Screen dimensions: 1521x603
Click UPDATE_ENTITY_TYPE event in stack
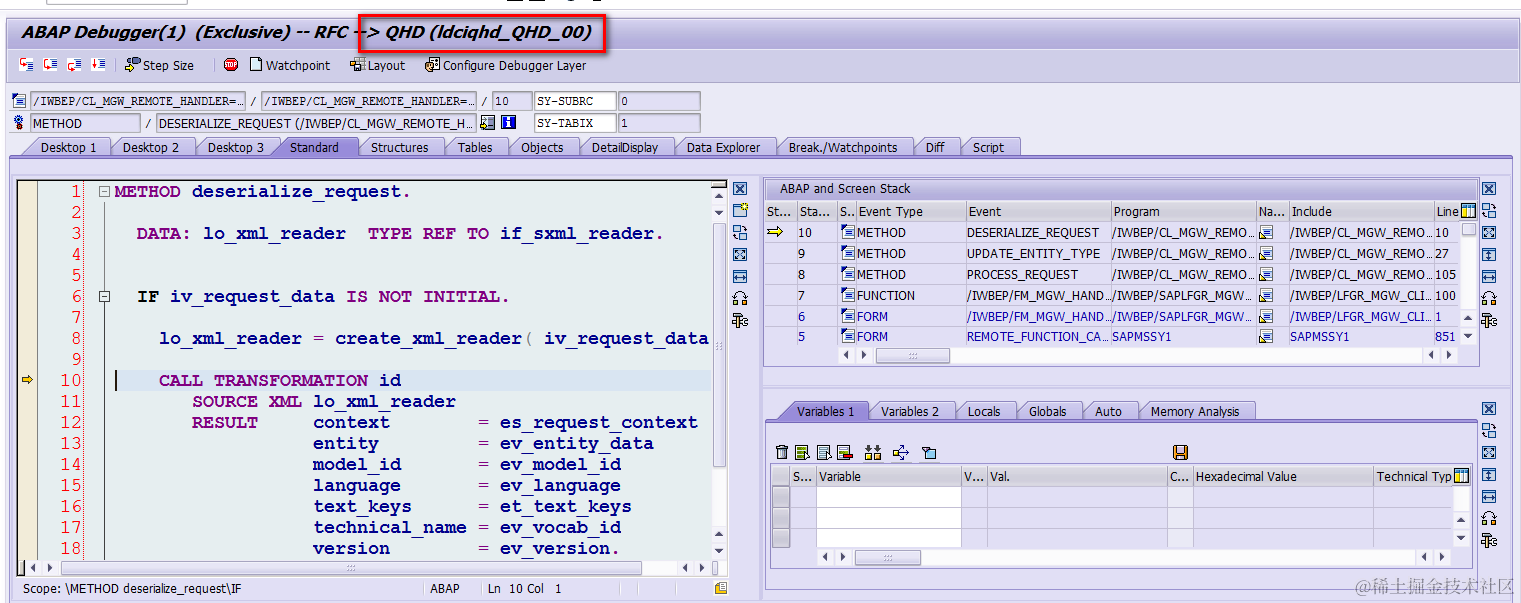pyautogui.click(x=1033, y=253)
